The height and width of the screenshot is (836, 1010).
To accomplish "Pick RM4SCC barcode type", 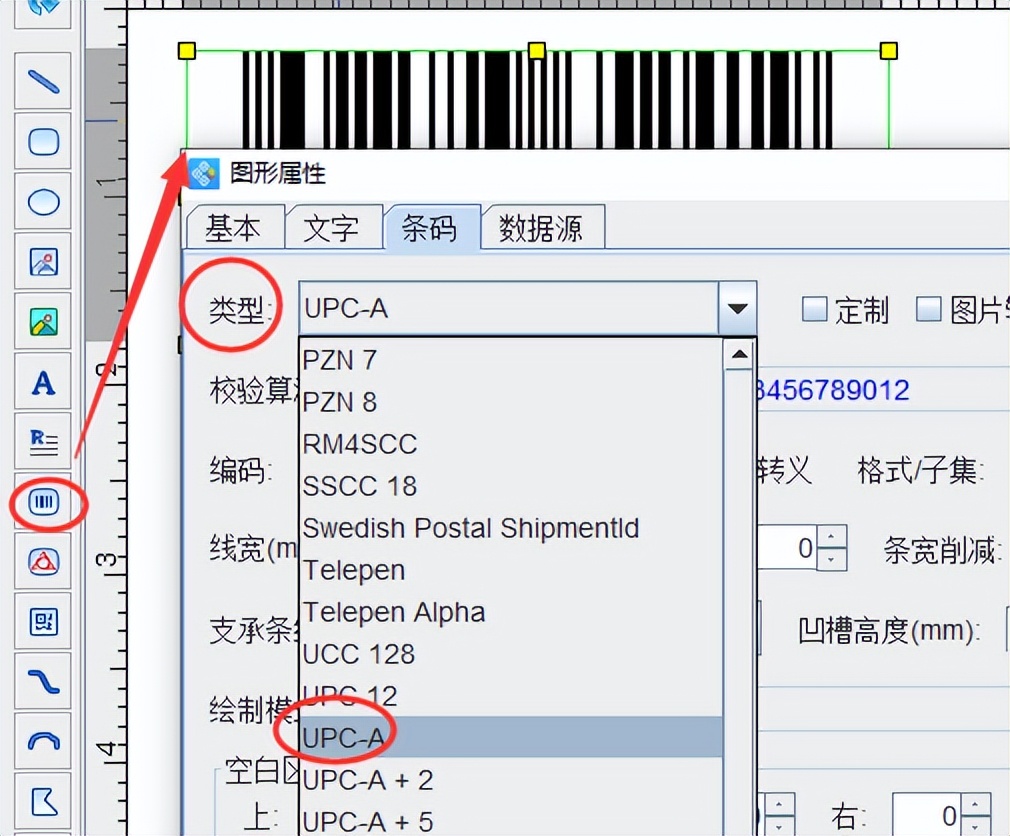I will (511, 444).
